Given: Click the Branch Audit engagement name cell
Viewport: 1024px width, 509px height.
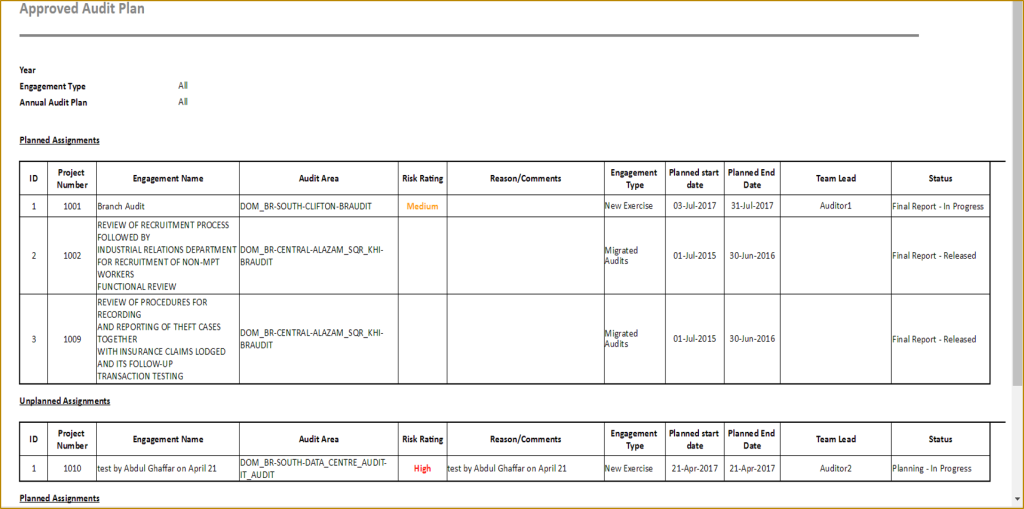Looking at the screenshot, I should [x=167, y=206].
